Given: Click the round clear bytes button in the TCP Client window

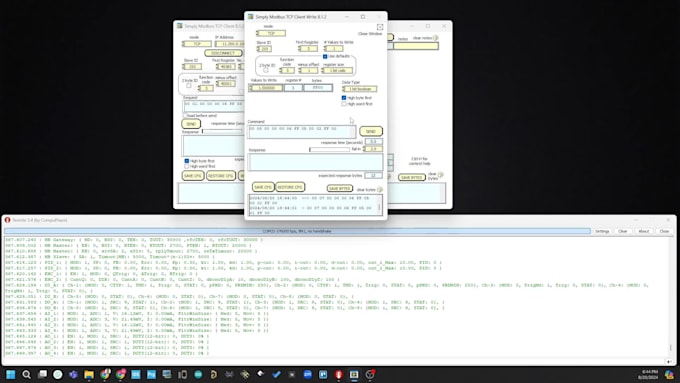Looking at the screenshot, I should 441,175.
